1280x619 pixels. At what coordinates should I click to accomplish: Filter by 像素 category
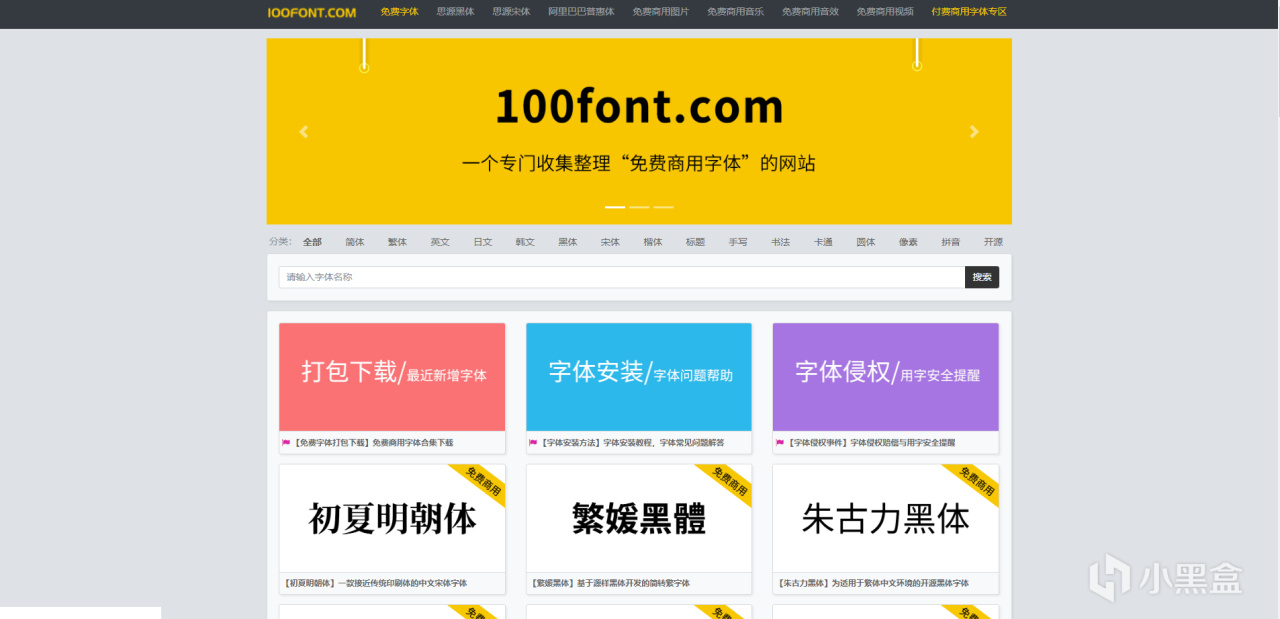[908, 242]
